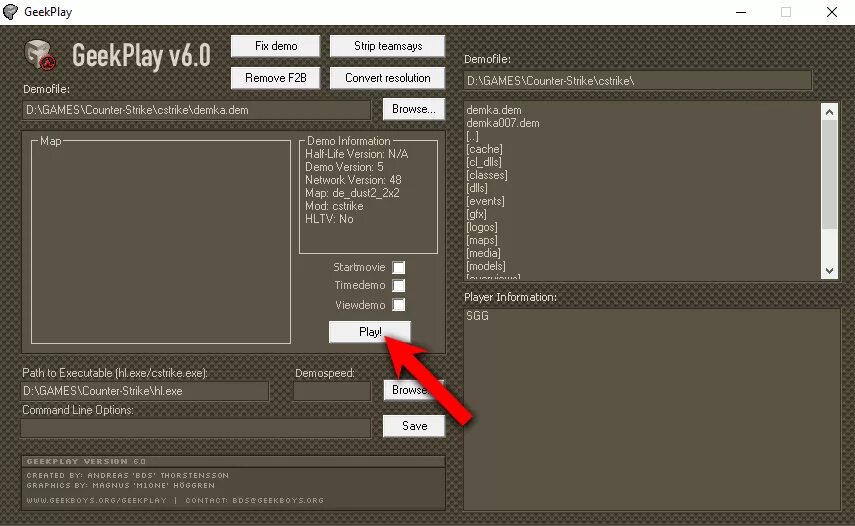Click the Demospeed input field

(332, 391)
